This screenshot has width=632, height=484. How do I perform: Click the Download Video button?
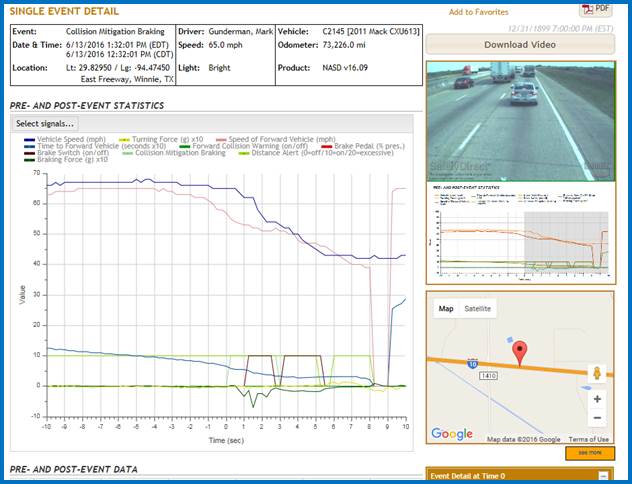pyautogui.click(x=519, y=46)
